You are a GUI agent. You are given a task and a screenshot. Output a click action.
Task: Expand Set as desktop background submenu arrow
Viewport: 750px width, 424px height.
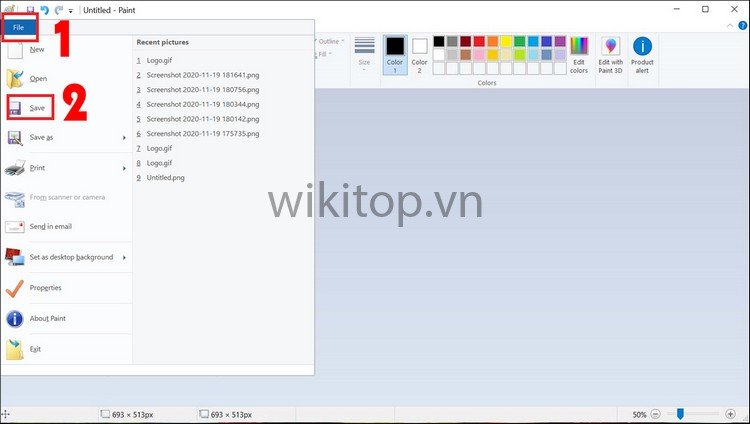click(124, 258)
